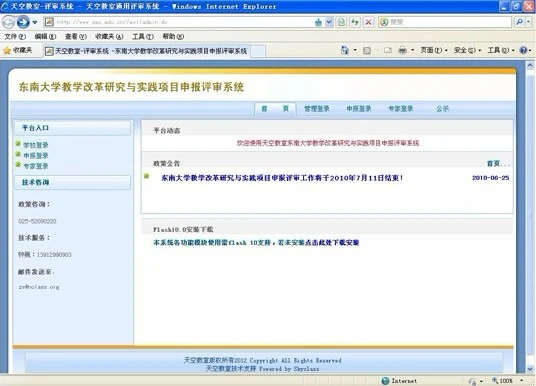Select the 专家登录 navigation tab
This screenshot has width=536, height=386.
click(x=401, y=109)
